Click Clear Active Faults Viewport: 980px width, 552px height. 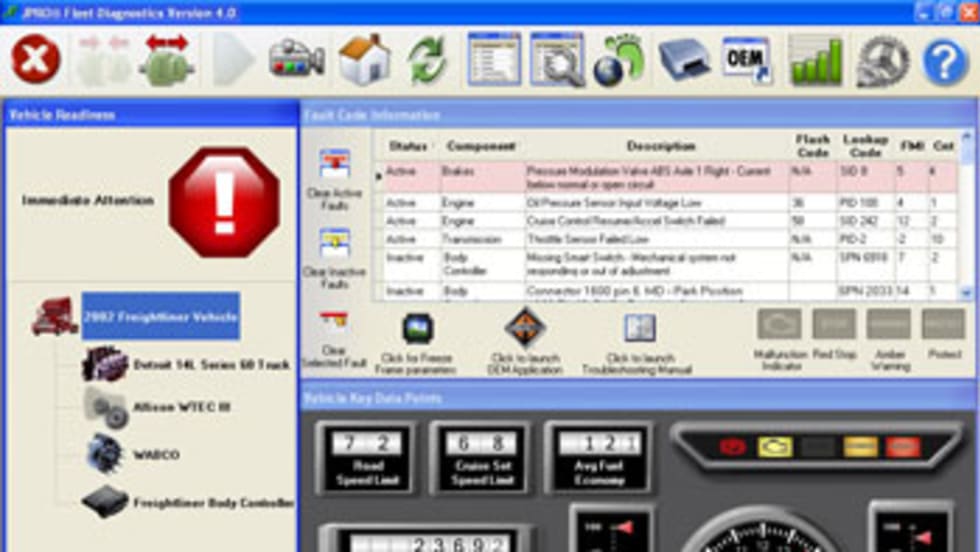point(334,180)
